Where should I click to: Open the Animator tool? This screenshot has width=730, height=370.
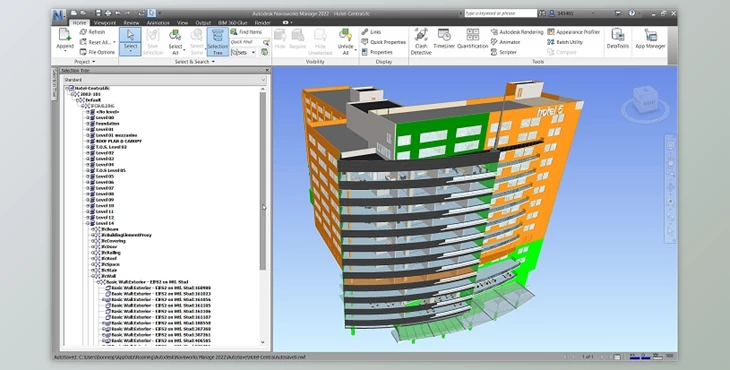point(505,42)
